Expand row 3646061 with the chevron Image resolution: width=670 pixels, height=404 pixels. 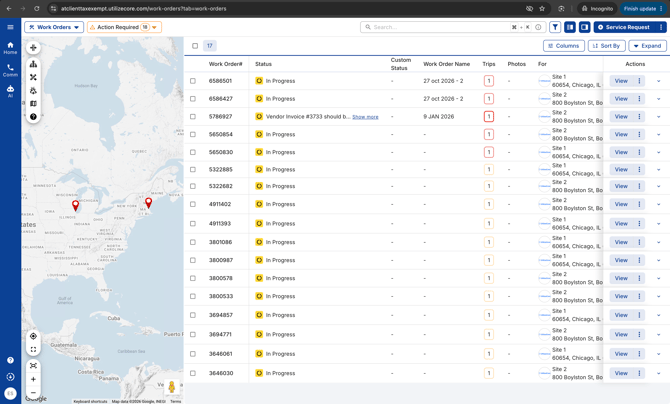658,354
